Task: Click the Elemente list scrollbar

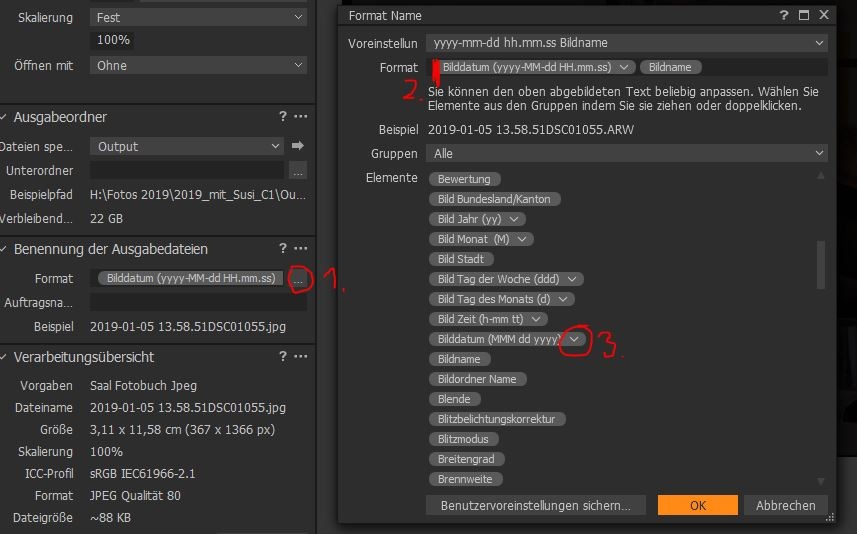Action: click(x=821, y=264)
